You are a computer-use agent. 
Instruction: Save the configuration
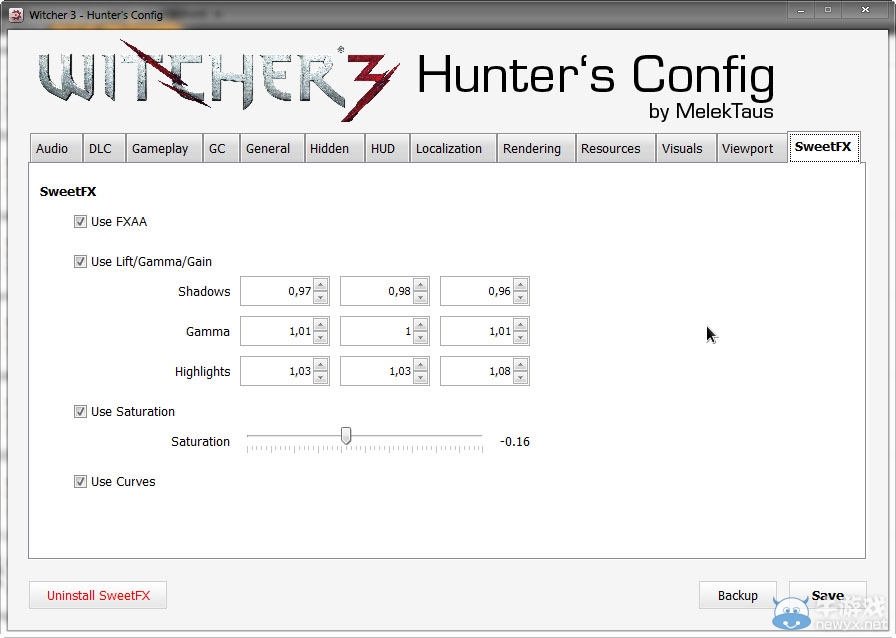pyautogui.click(x=827, y=595)
